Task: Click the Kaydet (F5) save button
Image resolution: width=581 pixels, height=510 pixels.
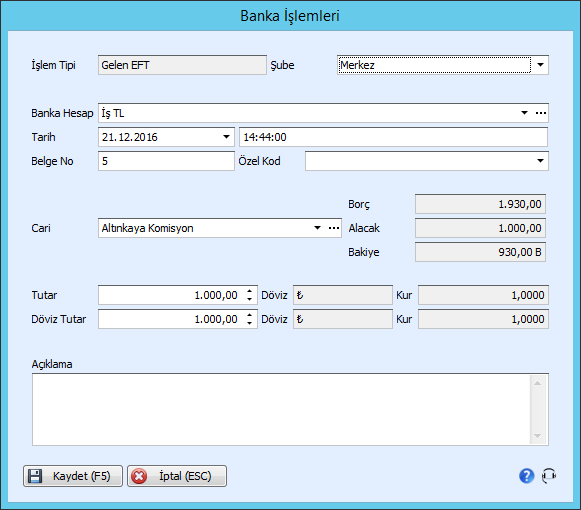Action: click(x=73, y=476)
